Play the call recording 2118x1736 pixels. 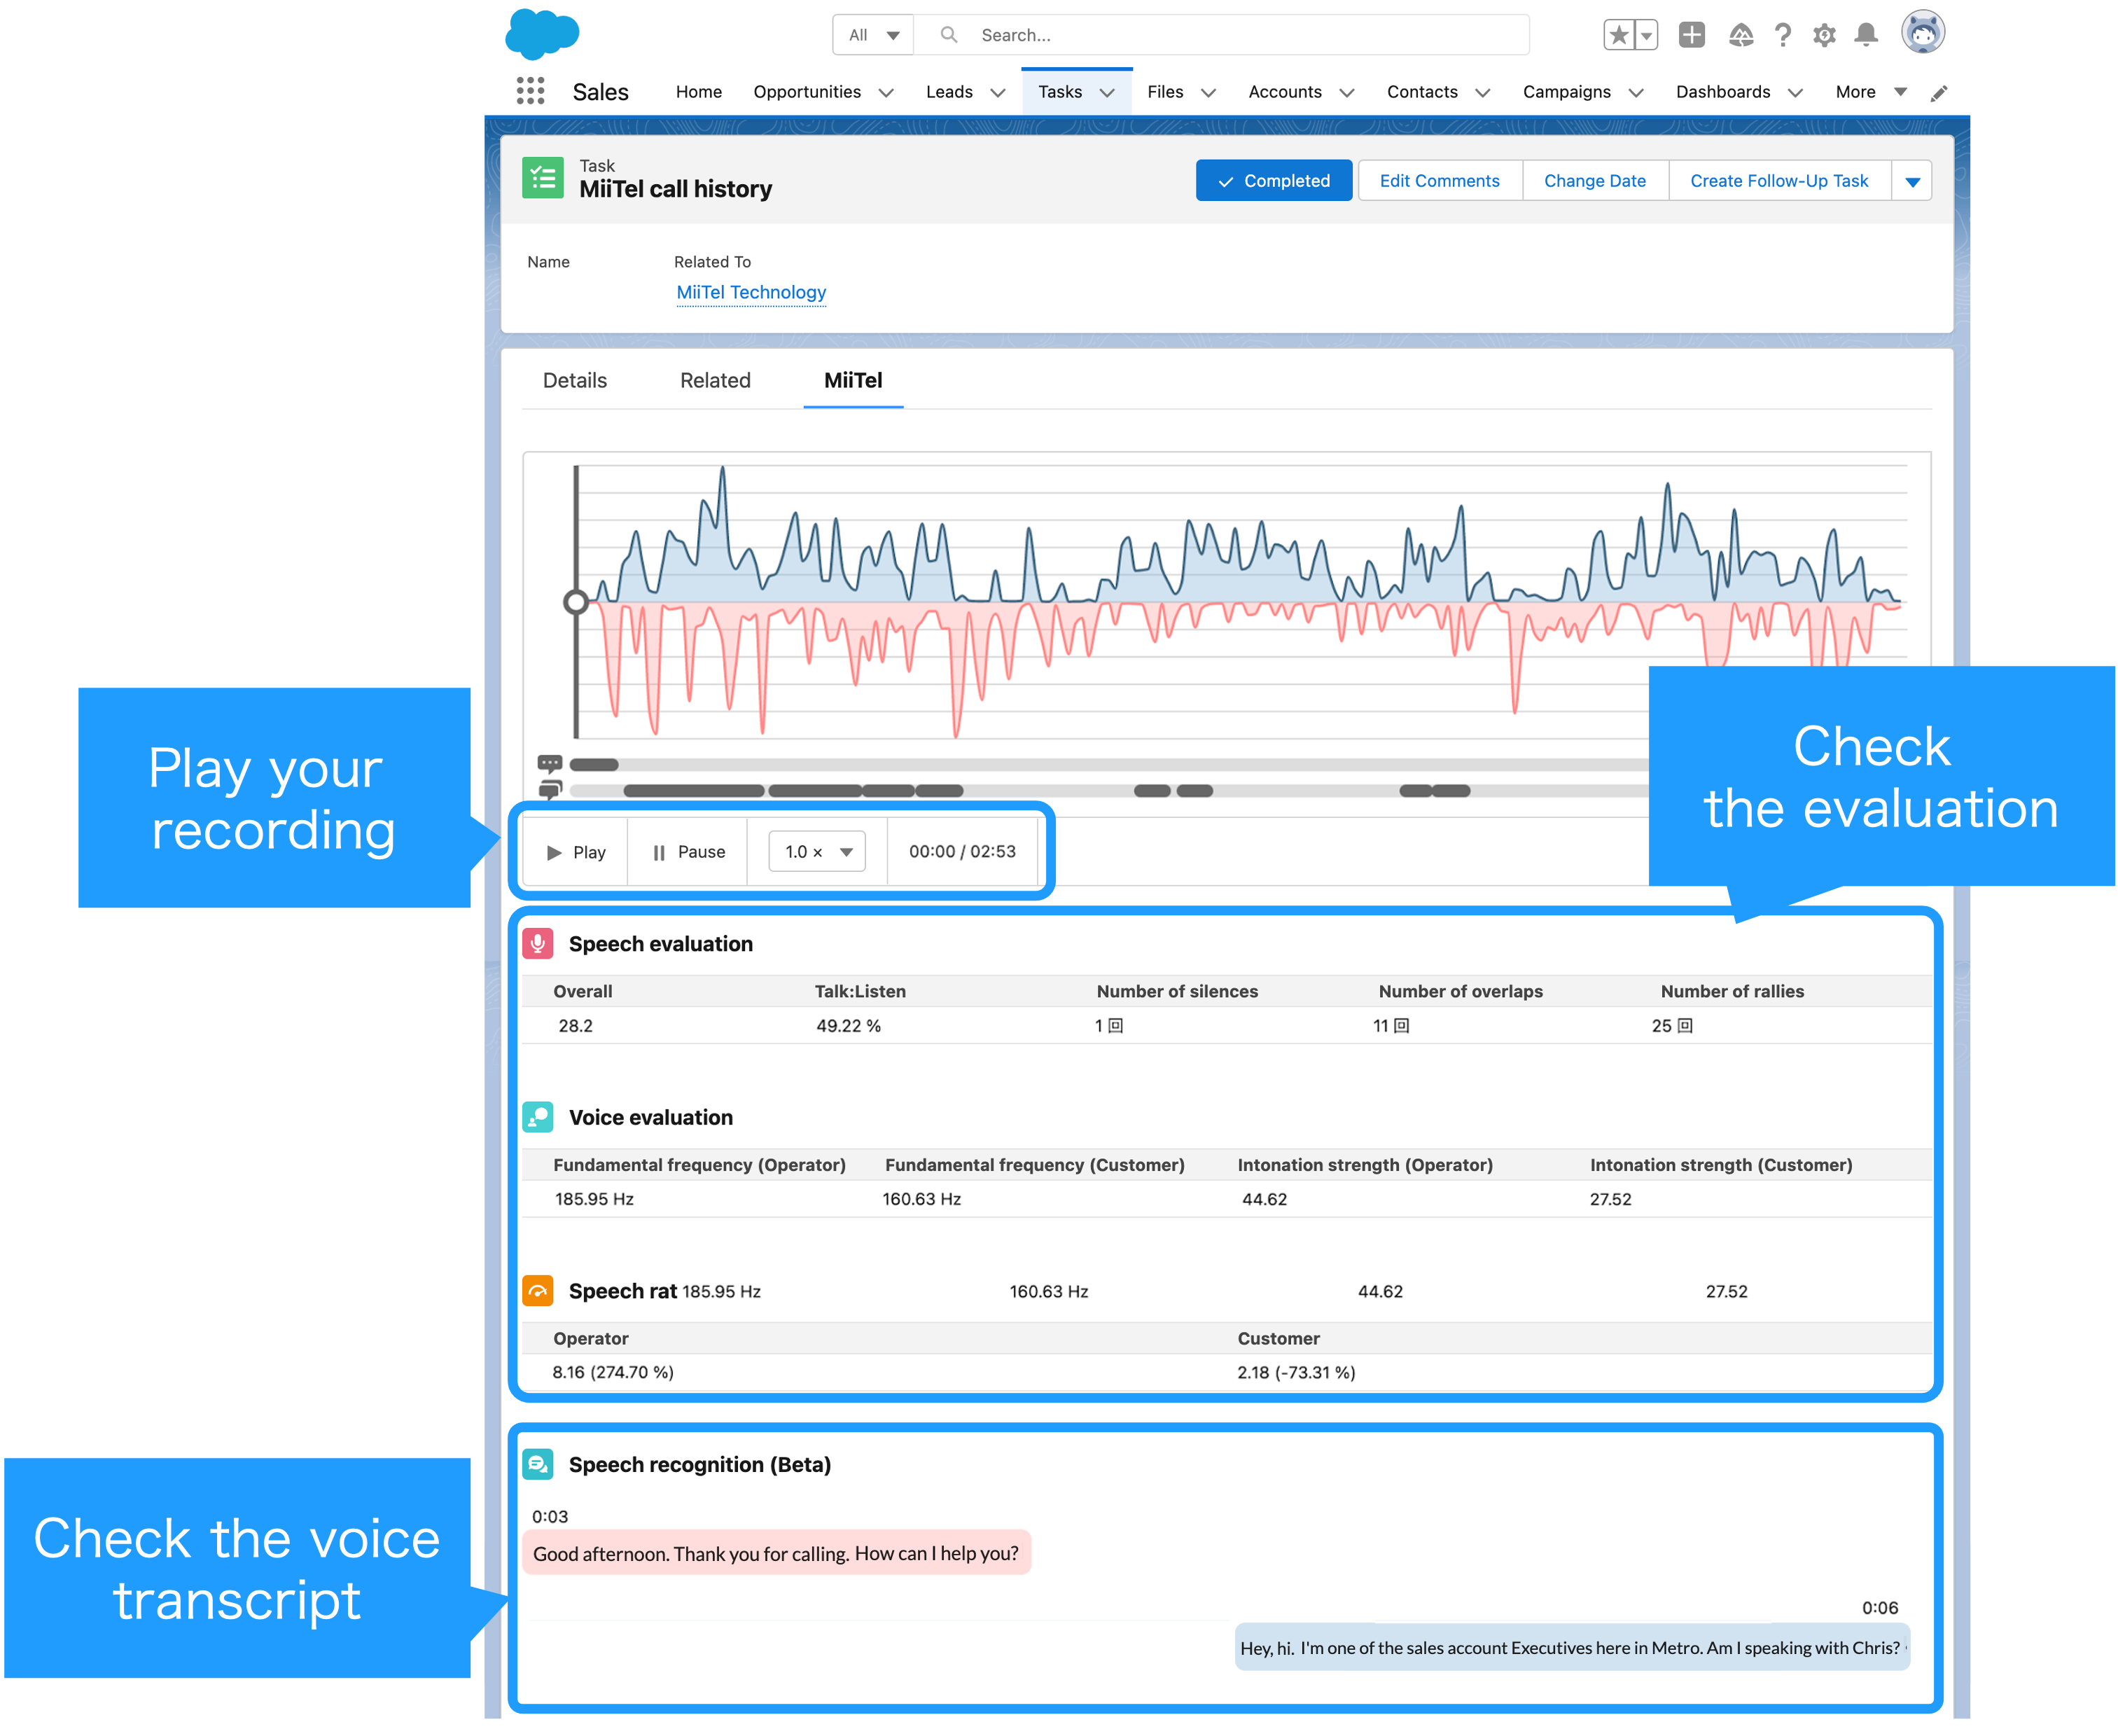(x=576, y=852)
